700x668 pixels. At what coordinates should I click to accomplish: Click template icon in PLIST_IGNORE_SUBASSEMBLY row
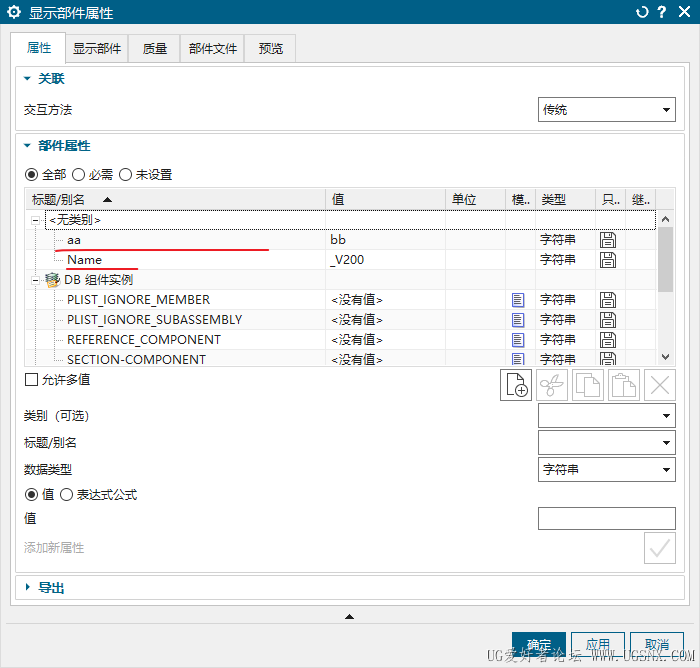pos(518,320)
